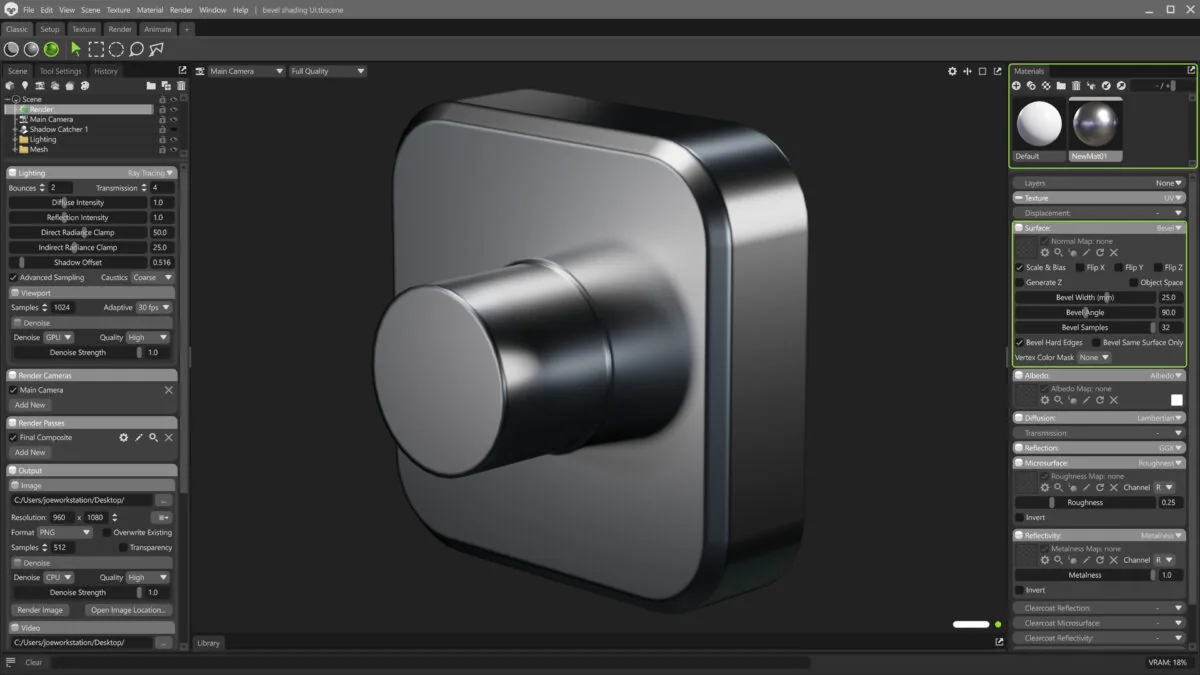Click Clear button in status bar
The height and width of the screenshot is (675, 1200).
(x=34, y=662)
